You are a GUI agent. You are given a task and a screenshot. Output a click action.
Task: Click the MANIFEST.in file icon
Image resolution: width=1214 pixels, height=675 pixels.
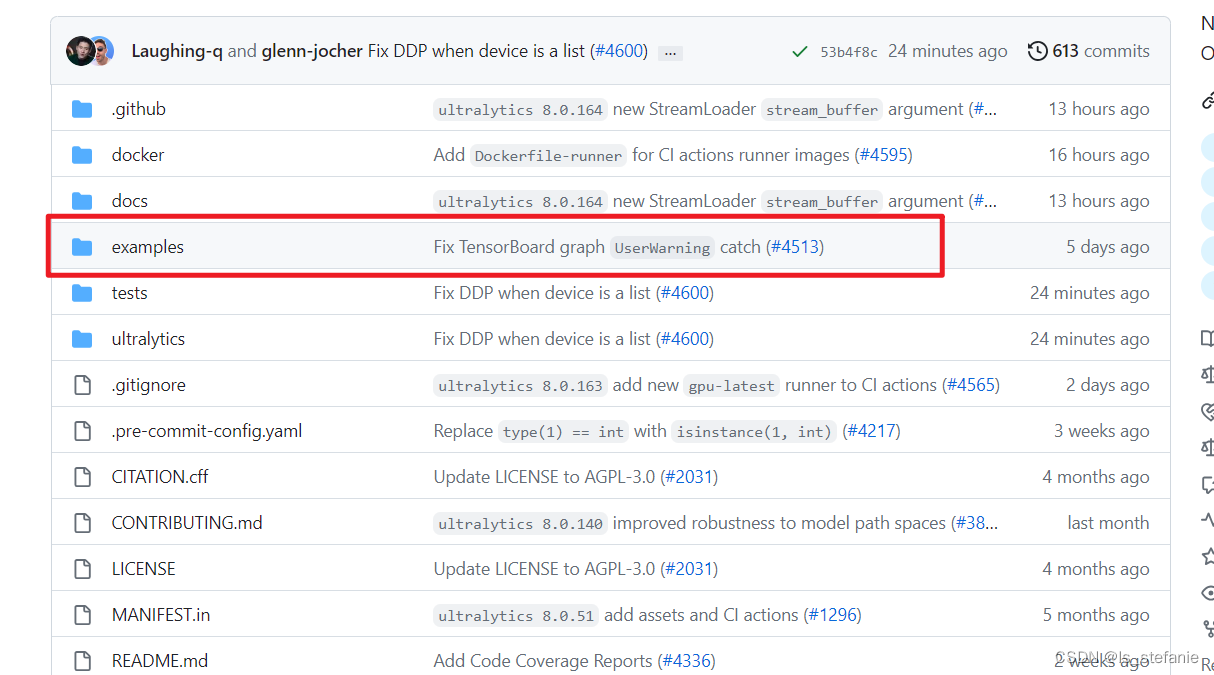point(82,615)
